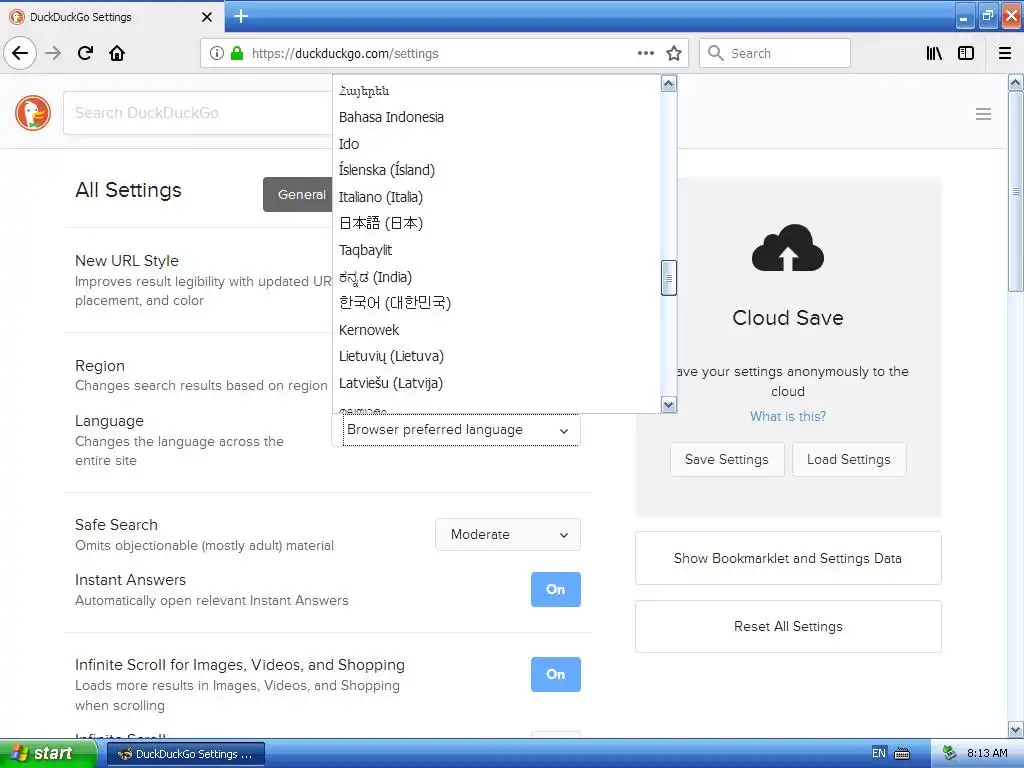Bookmark this page with the star icon
The height and width of the screenshot is (768, 1024).
674,53
